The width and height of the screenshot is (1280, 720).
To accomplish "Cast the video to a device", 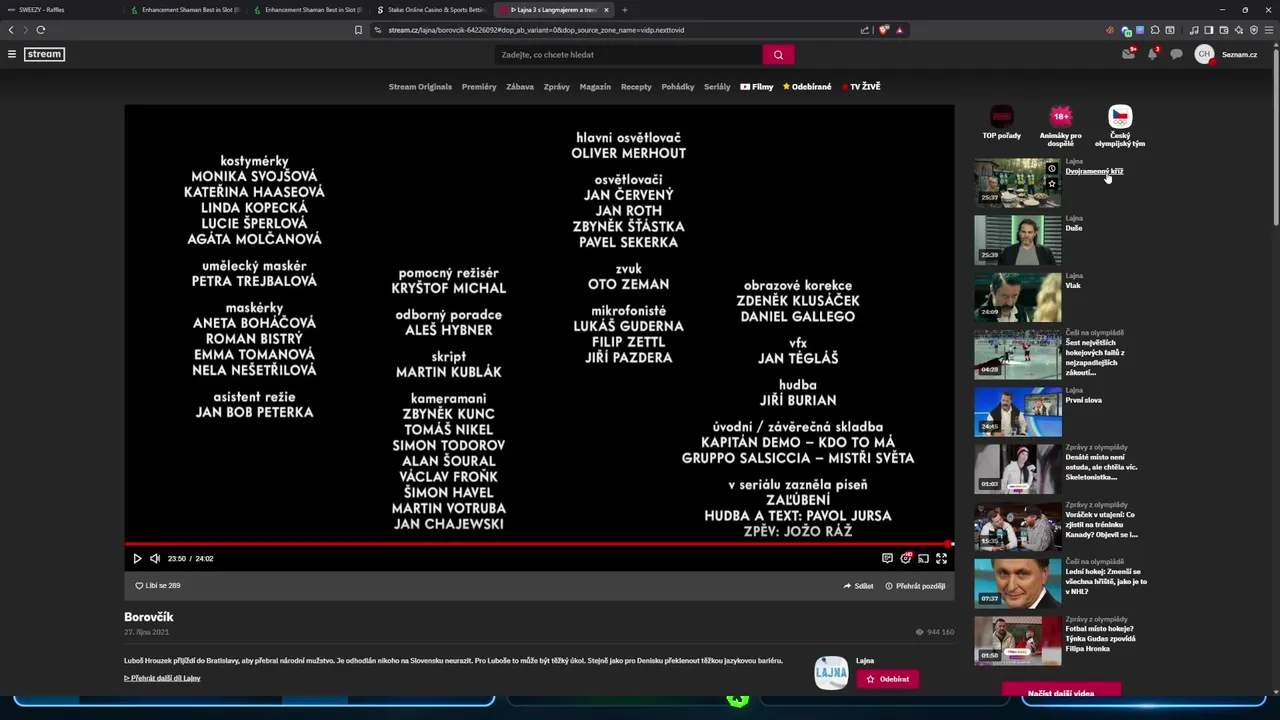I will click(923, 559).
